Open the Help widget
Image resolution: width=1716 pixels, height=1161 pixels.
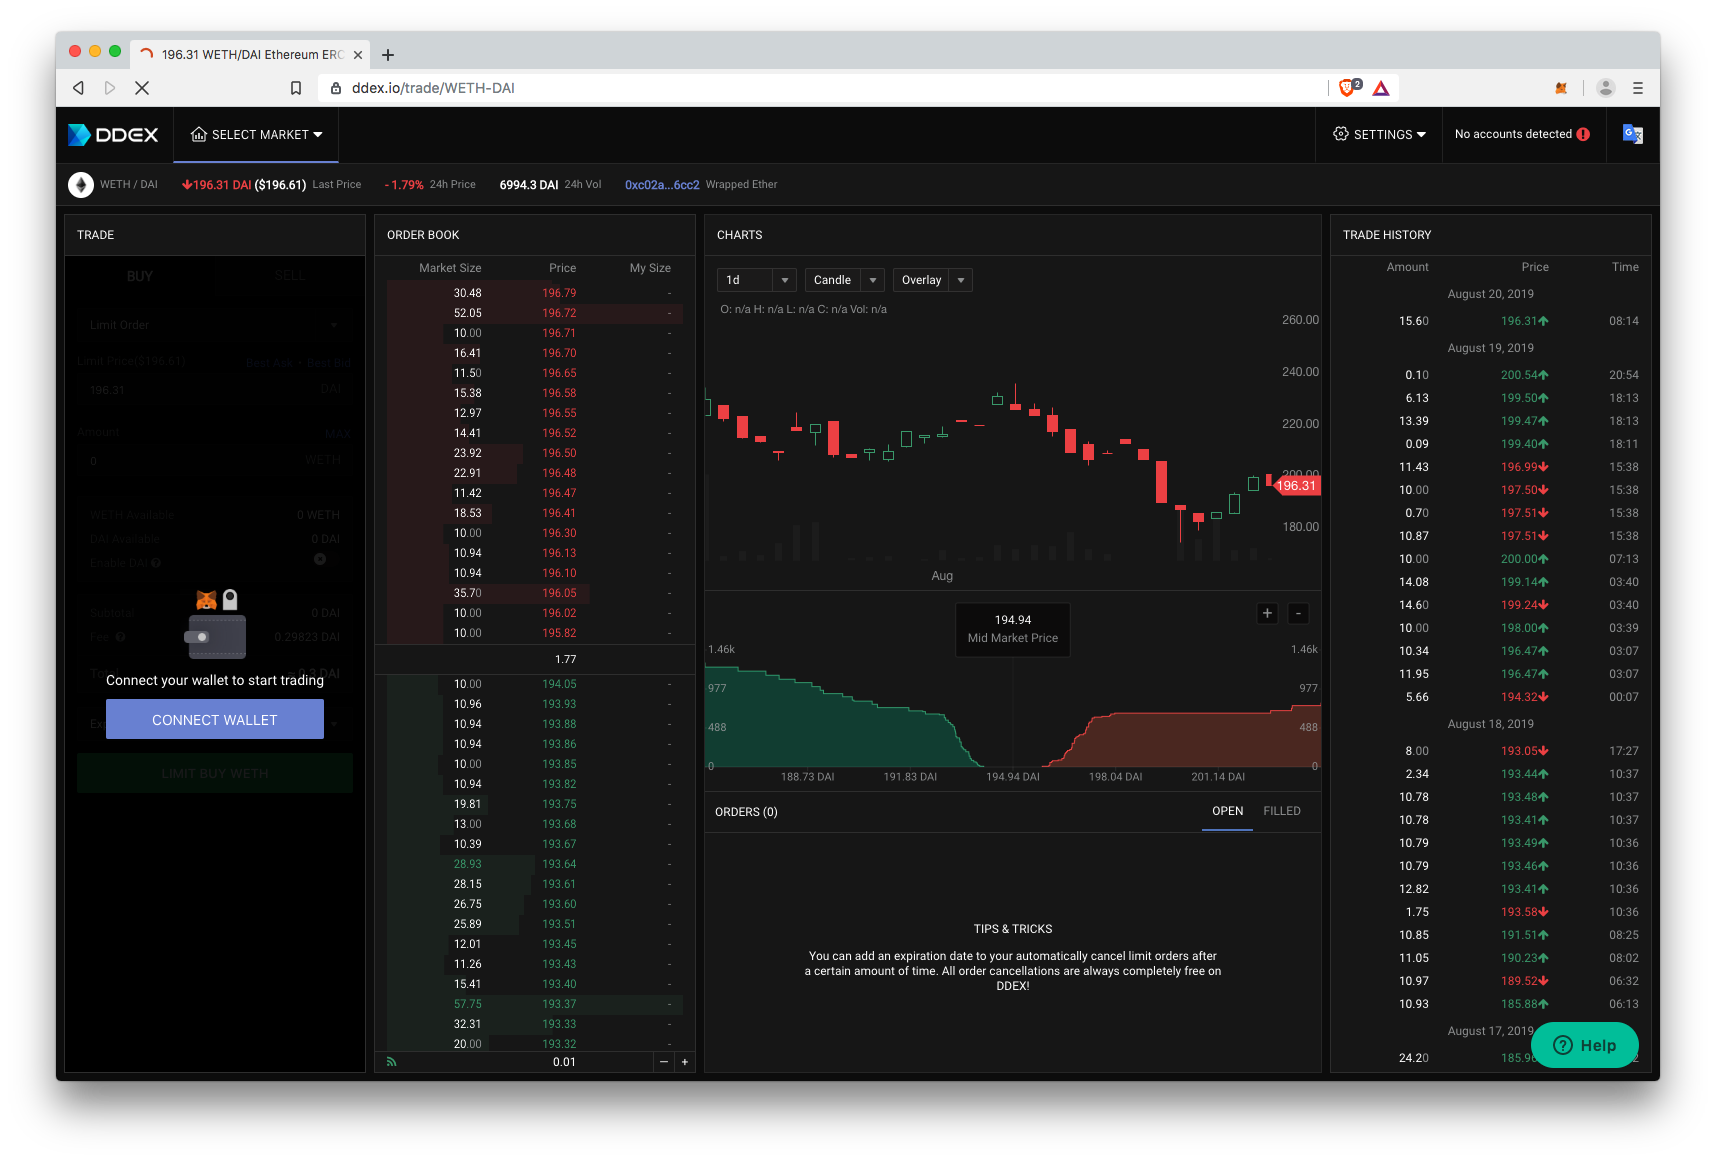click(1584, 1045)
